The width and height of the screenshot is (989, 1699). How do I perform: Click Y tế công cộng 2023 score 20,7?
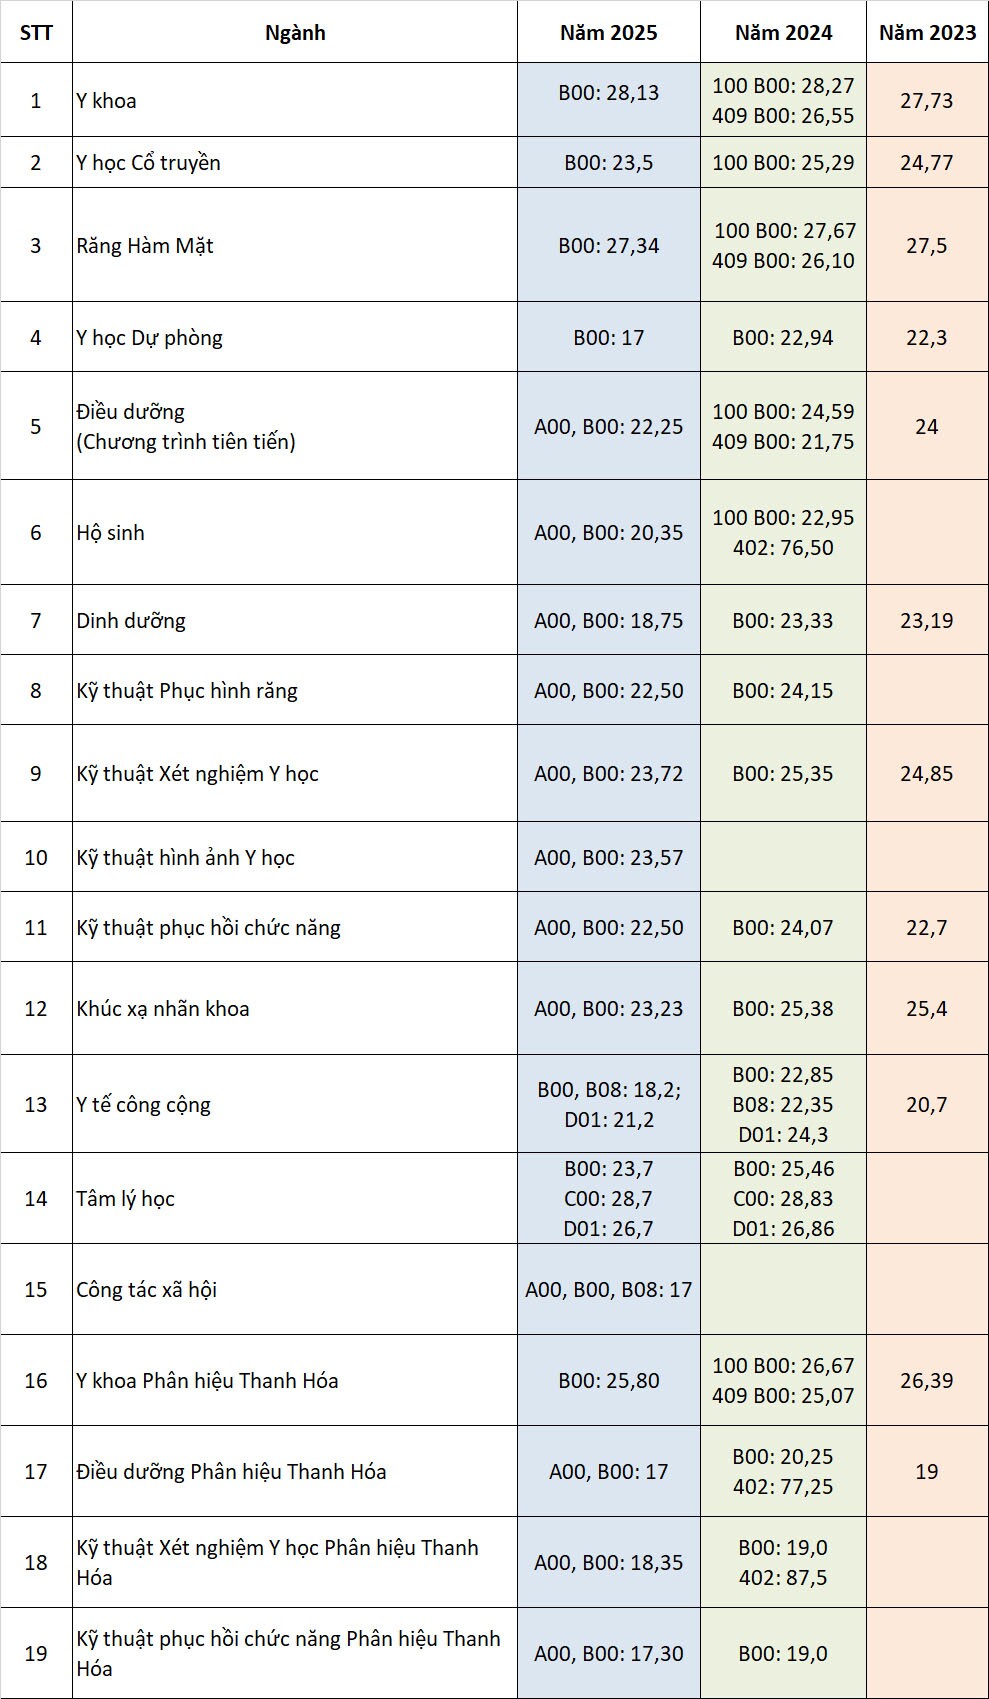point(927,1104)
